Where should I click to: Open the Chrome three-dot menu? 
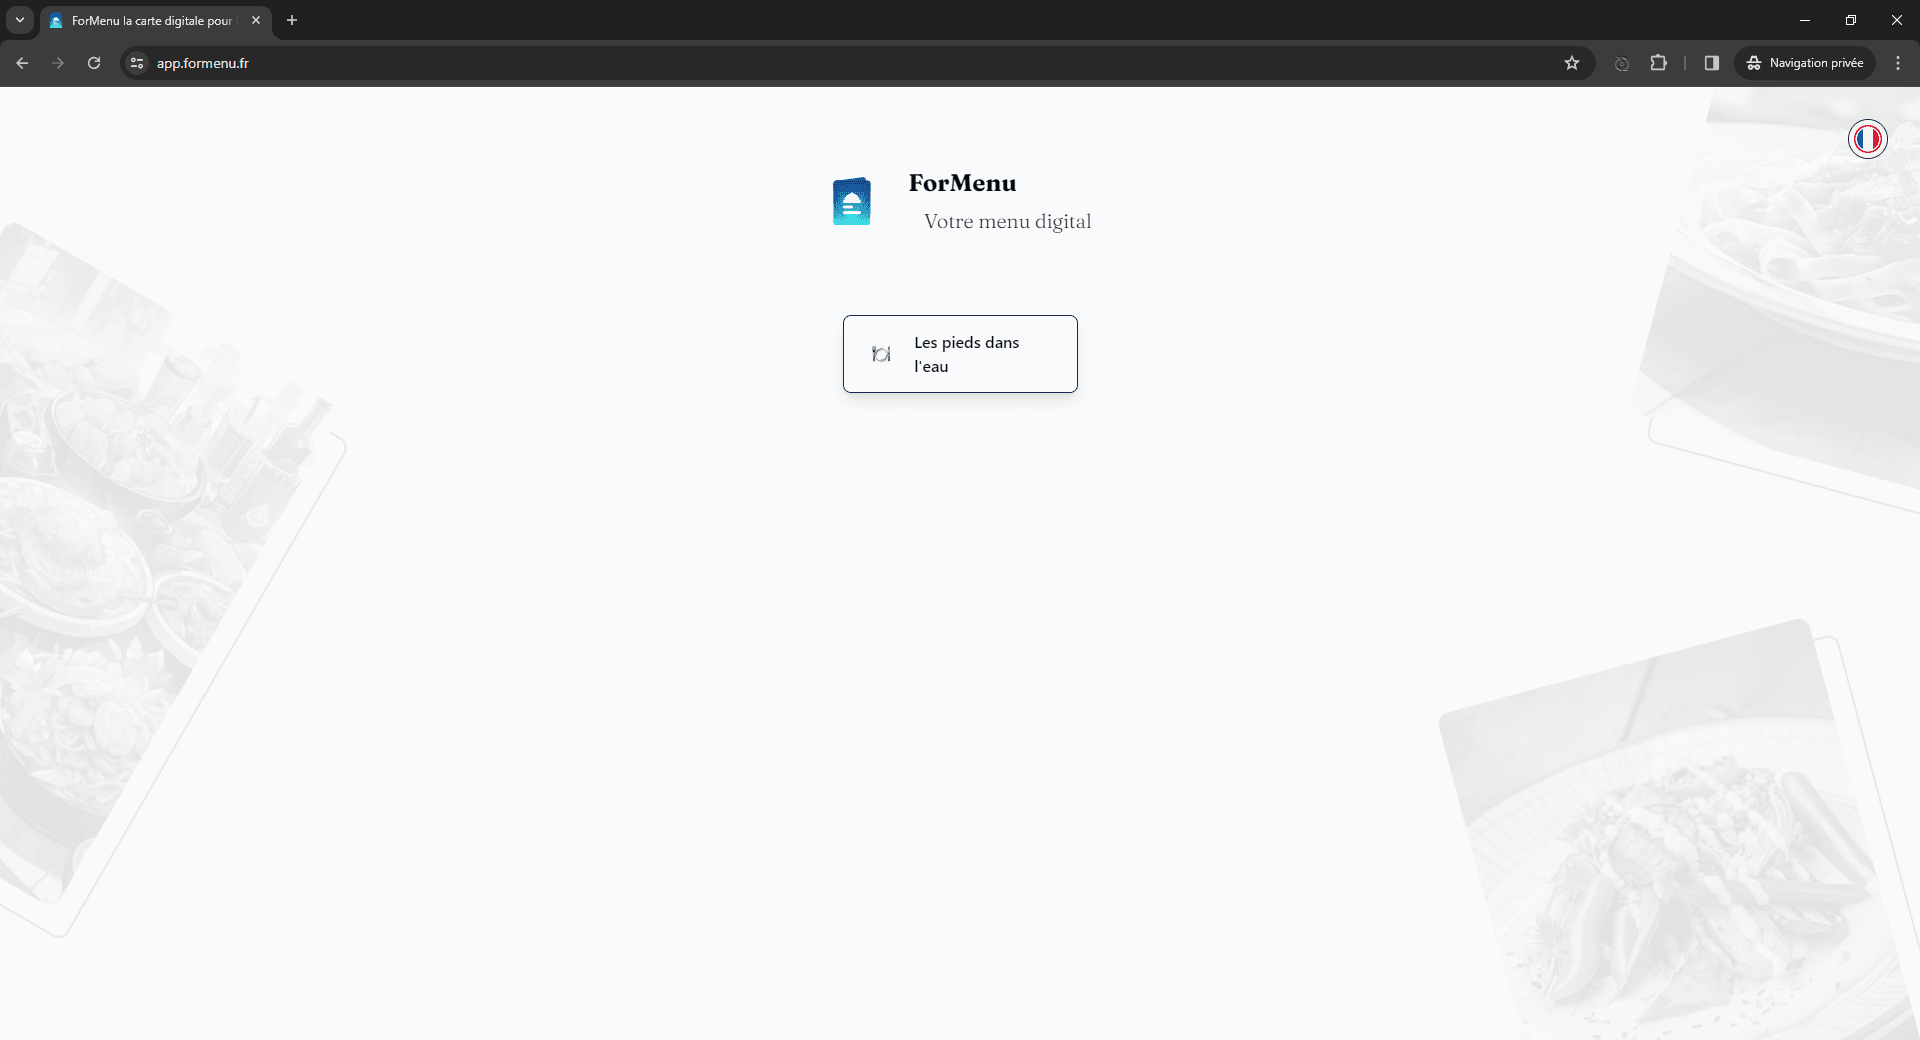pyautogui.click(x=1898, y=63)
